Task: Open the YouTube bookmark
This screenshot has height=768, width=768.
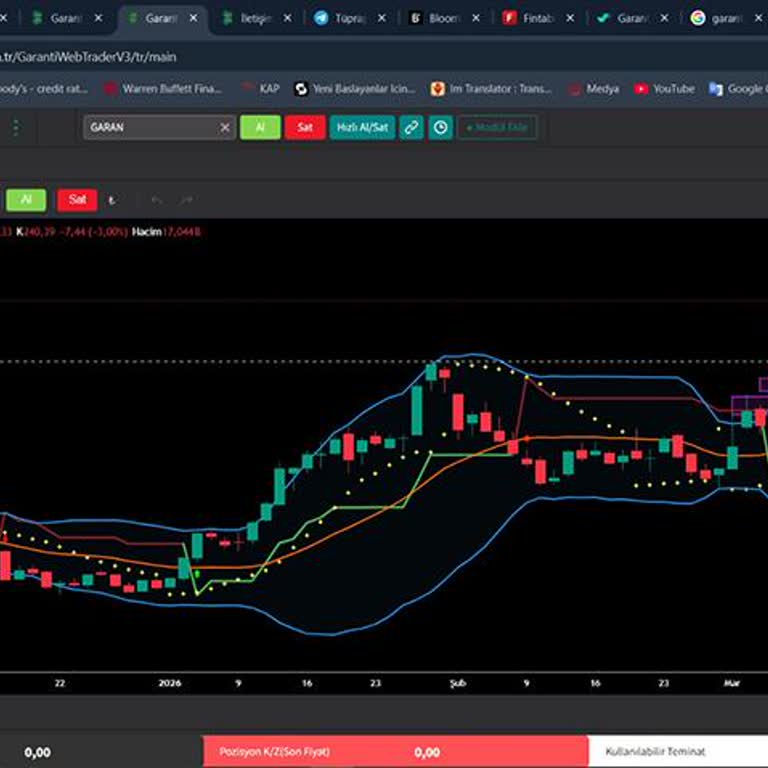Action: pyautogui.click(x=665, y=89)
